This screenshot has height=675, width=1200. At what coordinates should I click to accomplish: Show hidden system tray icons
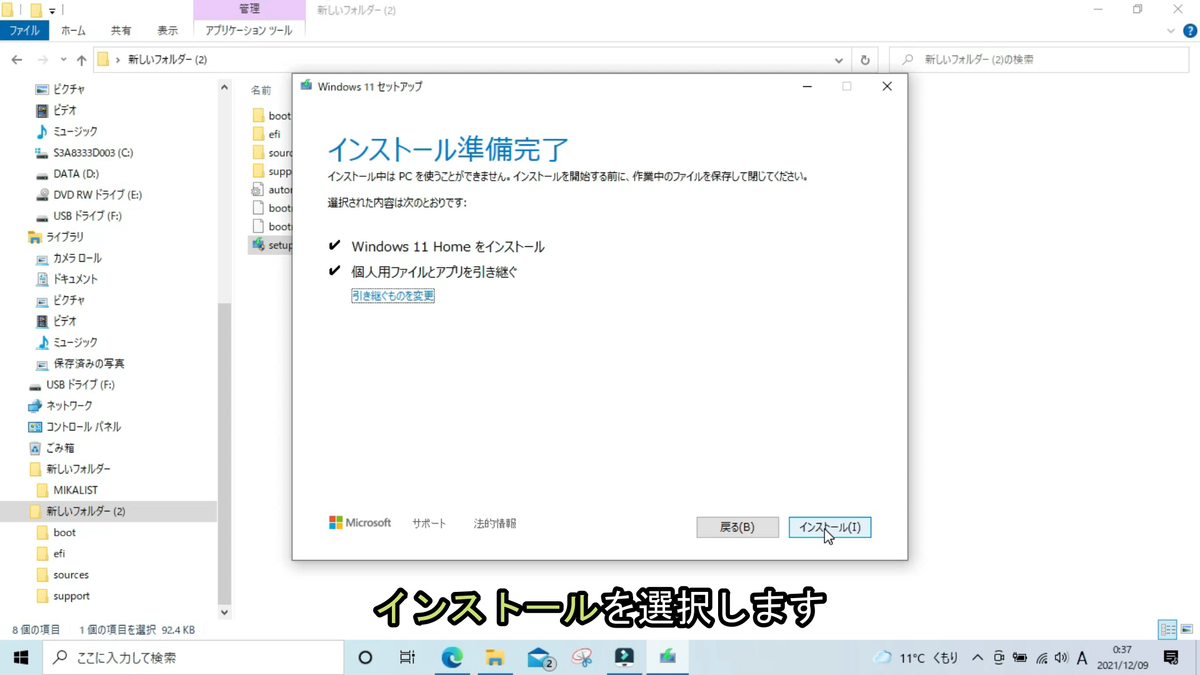(977, 658)
